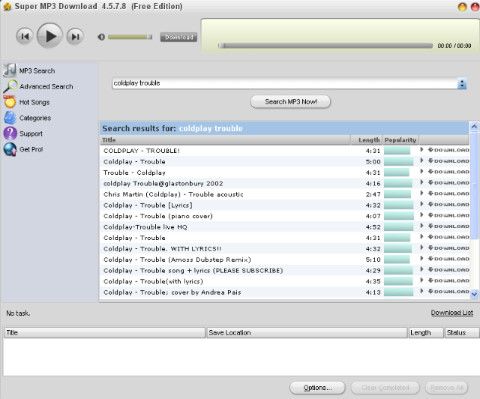Click the Categories folder icon
This screenshot has height=399, width=480.
tap(10, 118)
